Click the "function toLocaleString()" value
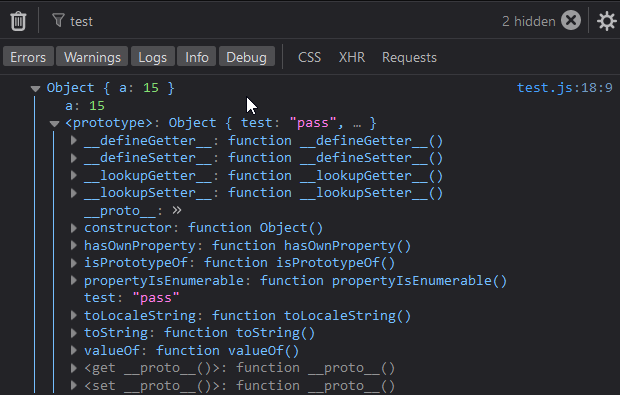620x395 pixels. pyautogui.click(x=312, y=316)
